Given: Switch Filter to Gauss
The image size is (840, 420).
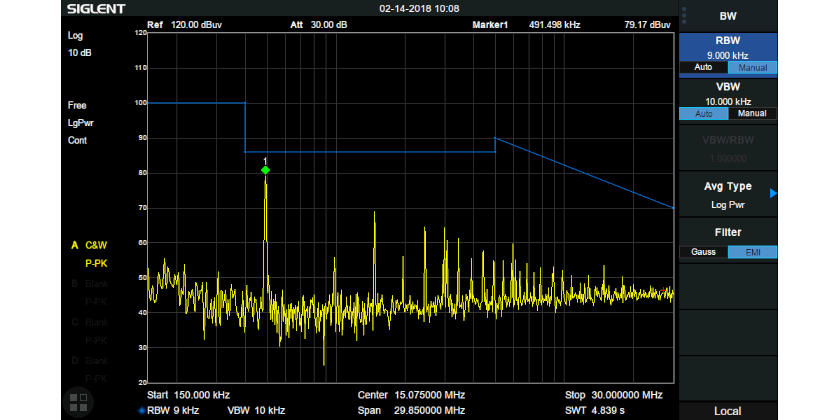Looking at the screenshot, I should point(703,252).
